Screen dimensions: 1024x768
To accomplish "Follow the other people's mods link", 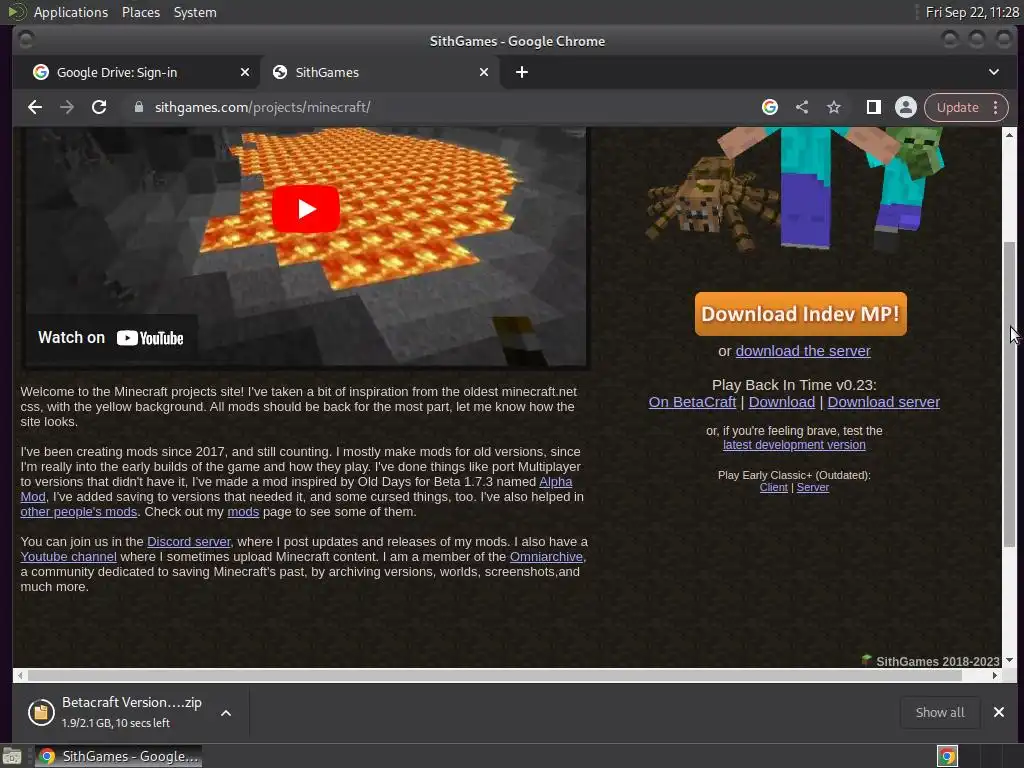I will point(78,511).
